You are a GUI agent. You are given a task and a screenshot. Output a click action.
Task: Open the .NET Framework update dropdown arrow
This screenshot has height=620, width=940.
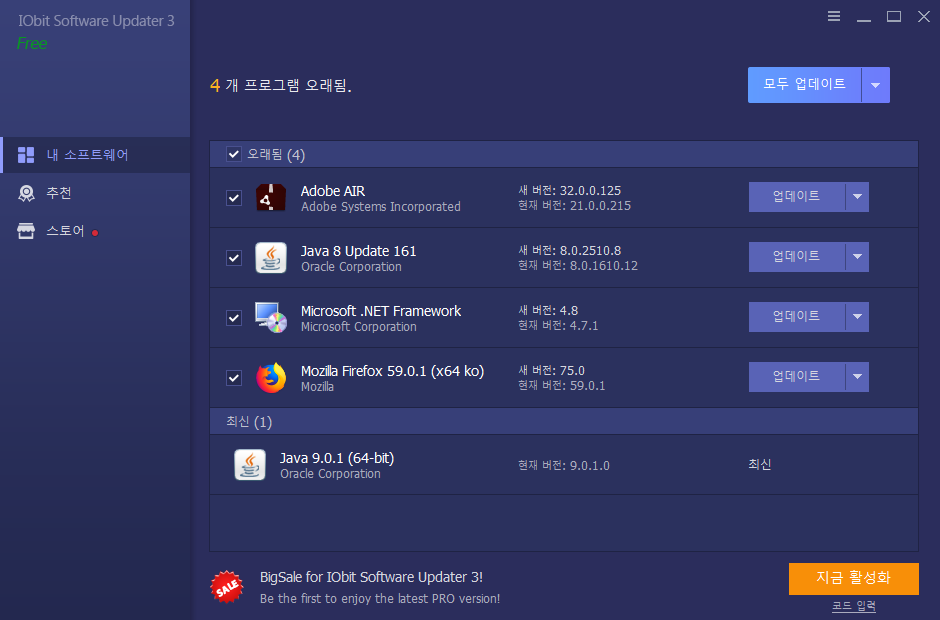(857, 317)
